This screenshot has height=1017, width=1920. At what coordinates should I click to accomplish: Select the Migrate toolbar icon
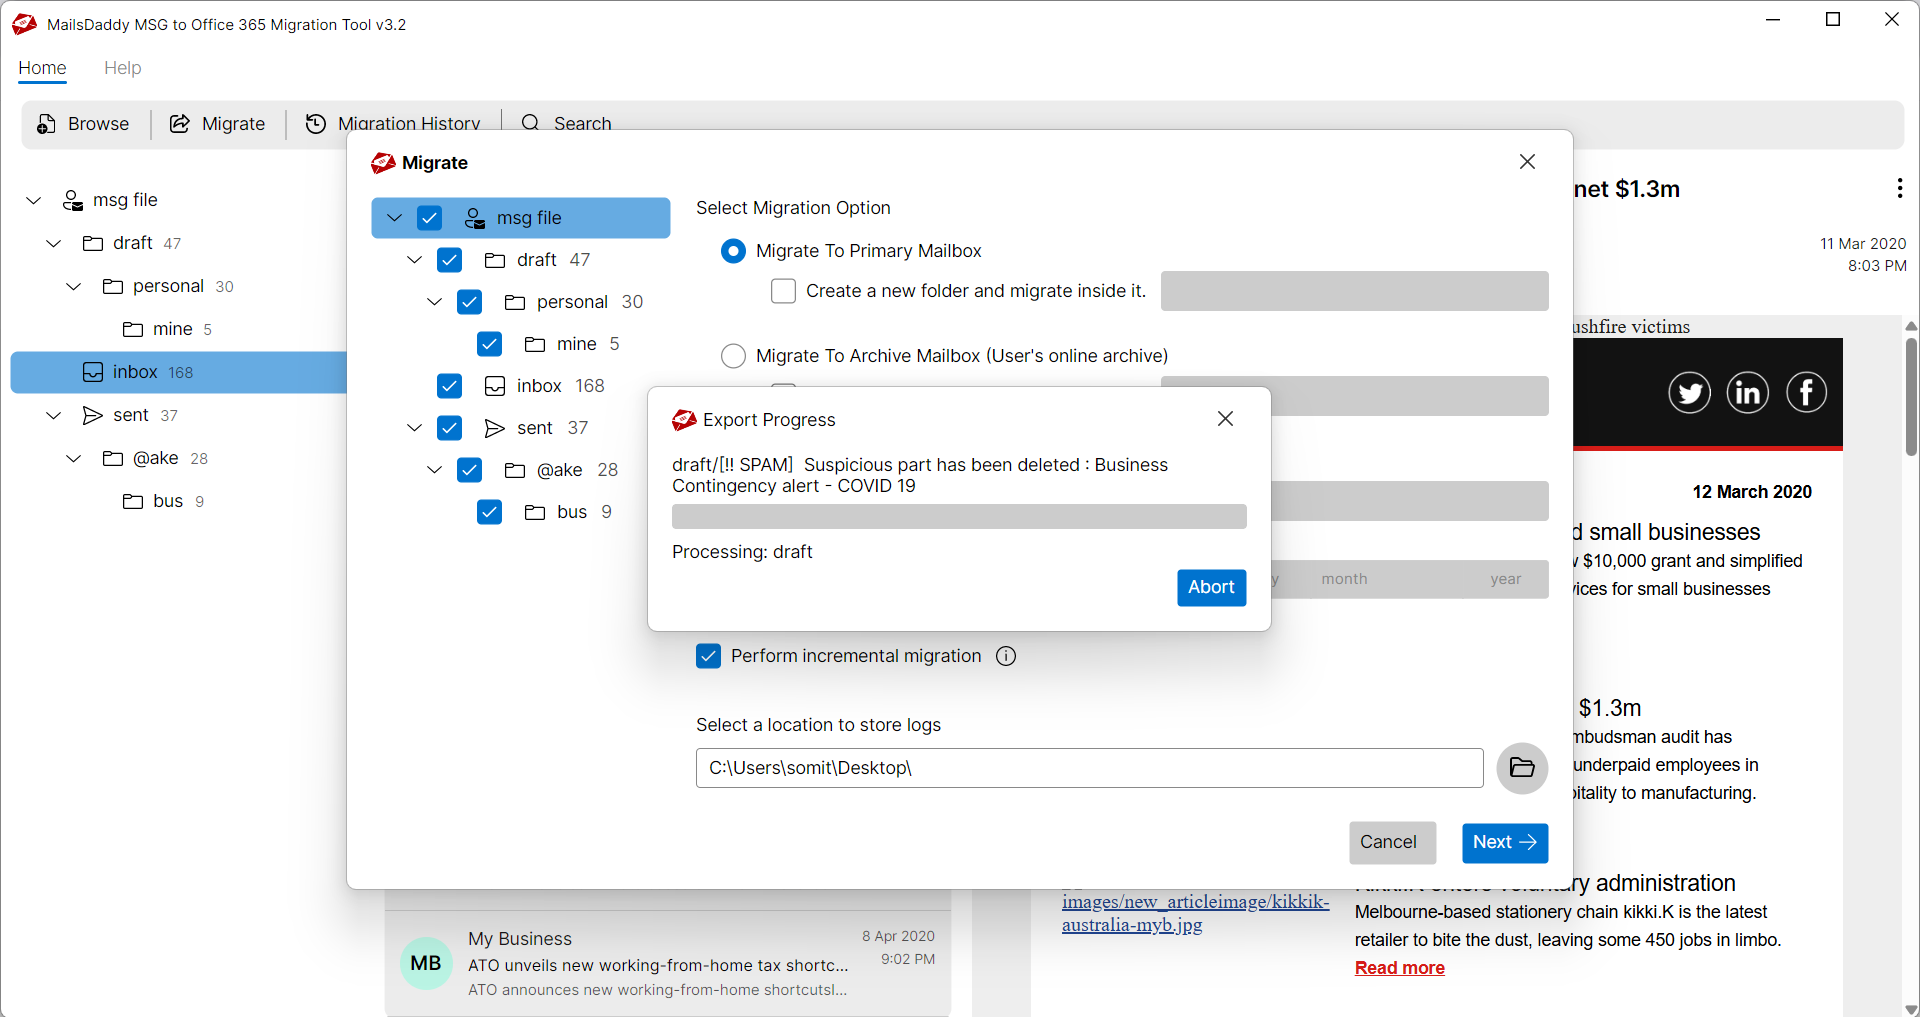(x=179, y=123)
